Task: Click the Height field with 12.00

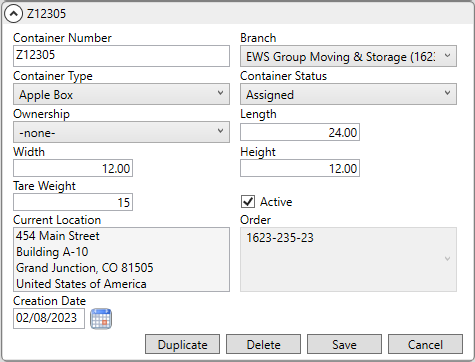Action: 300,168
